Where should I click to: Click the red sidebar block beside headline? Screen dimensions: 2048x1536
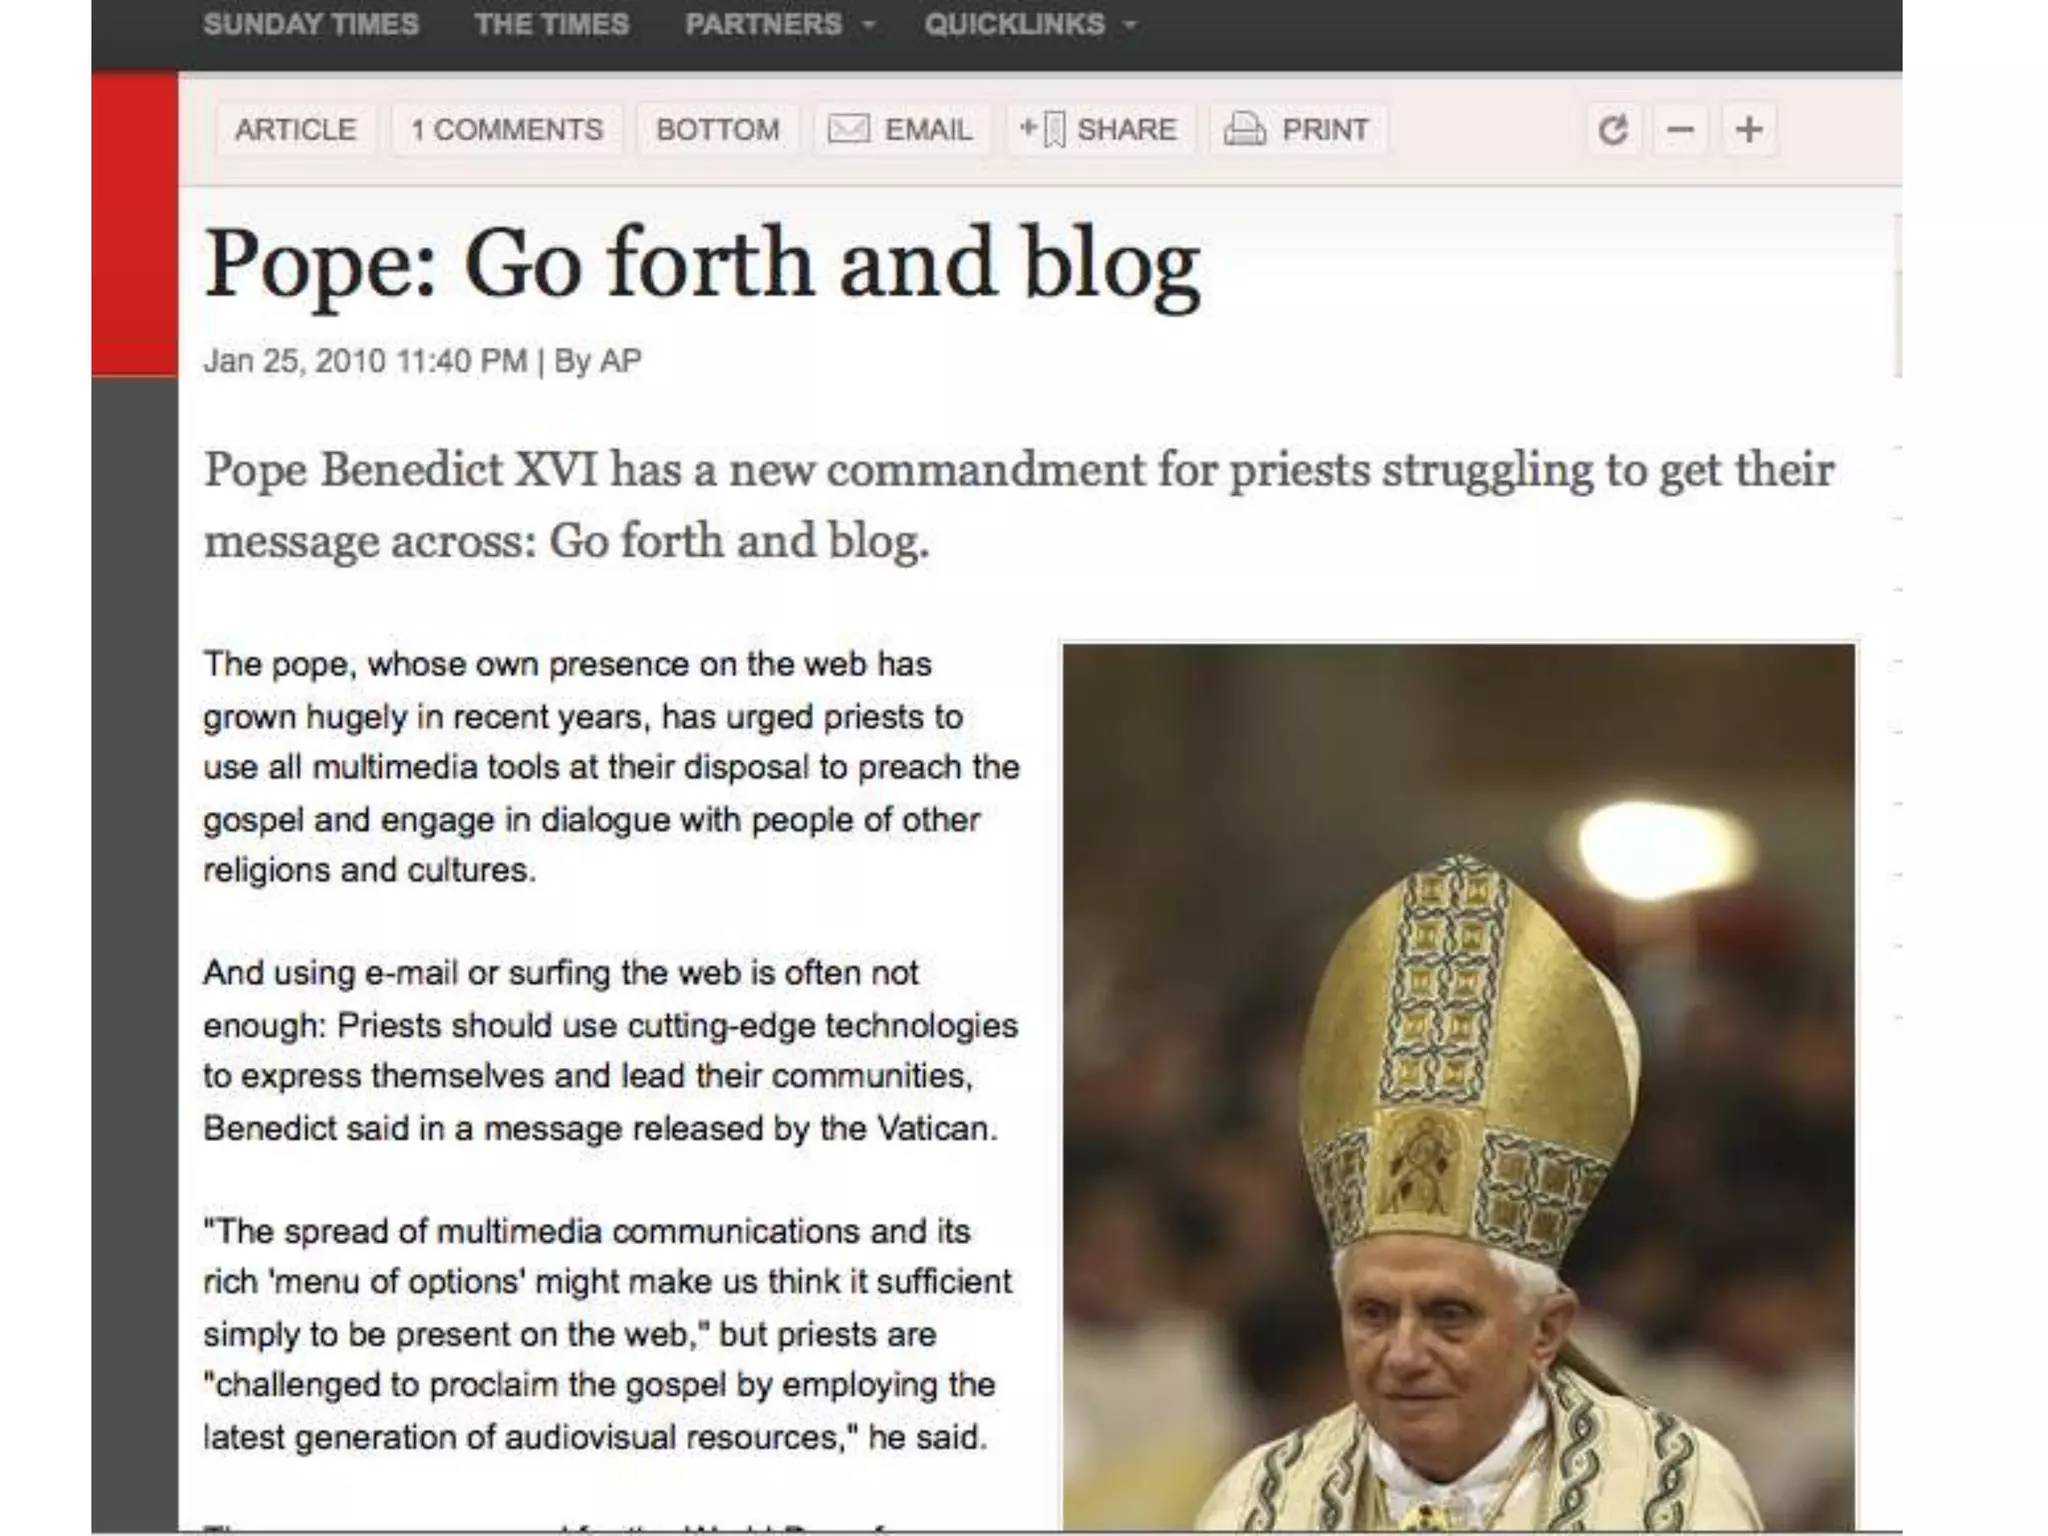(134, 224)
